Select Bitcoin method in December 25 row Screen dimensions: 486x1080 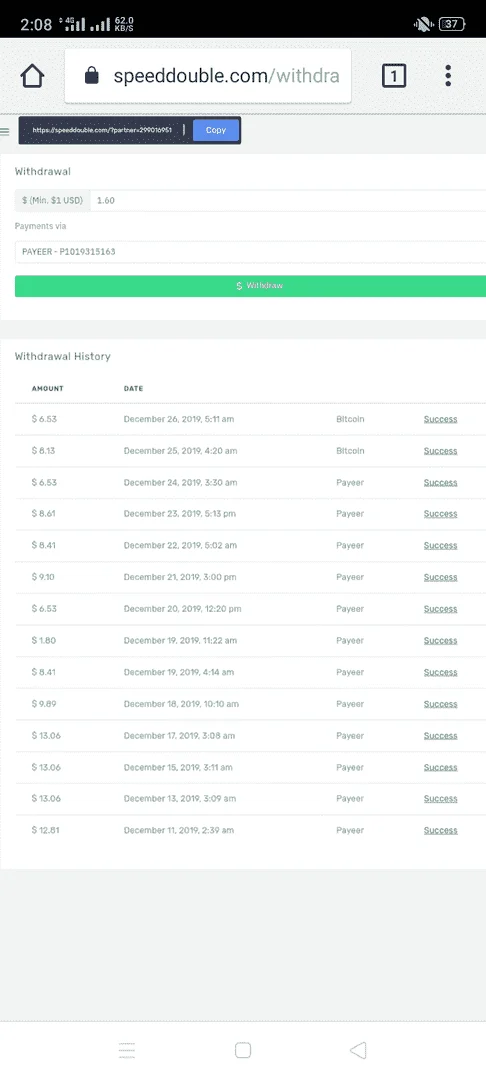click(350, 450)
